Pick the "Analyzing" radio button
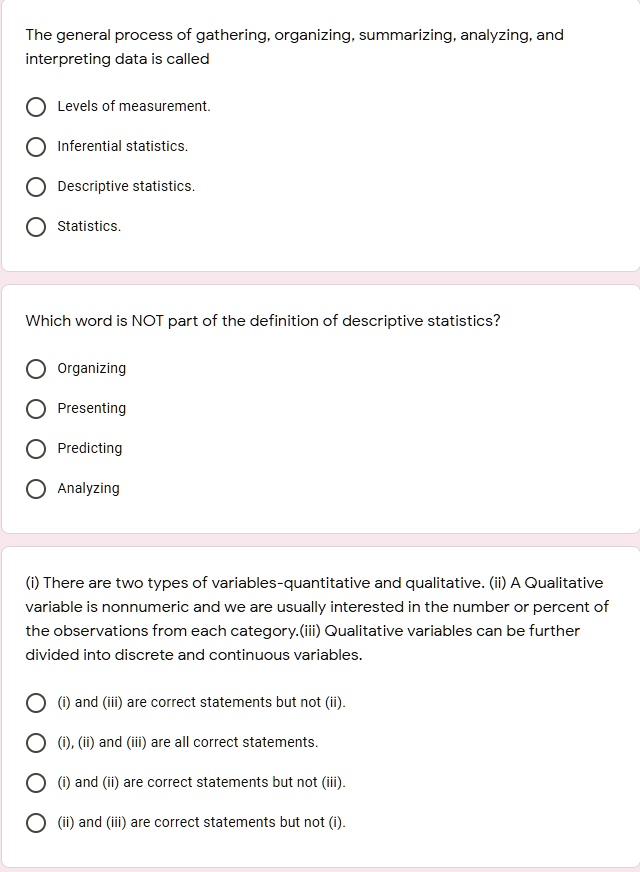640x872 pixels. [x=36, y=488]
